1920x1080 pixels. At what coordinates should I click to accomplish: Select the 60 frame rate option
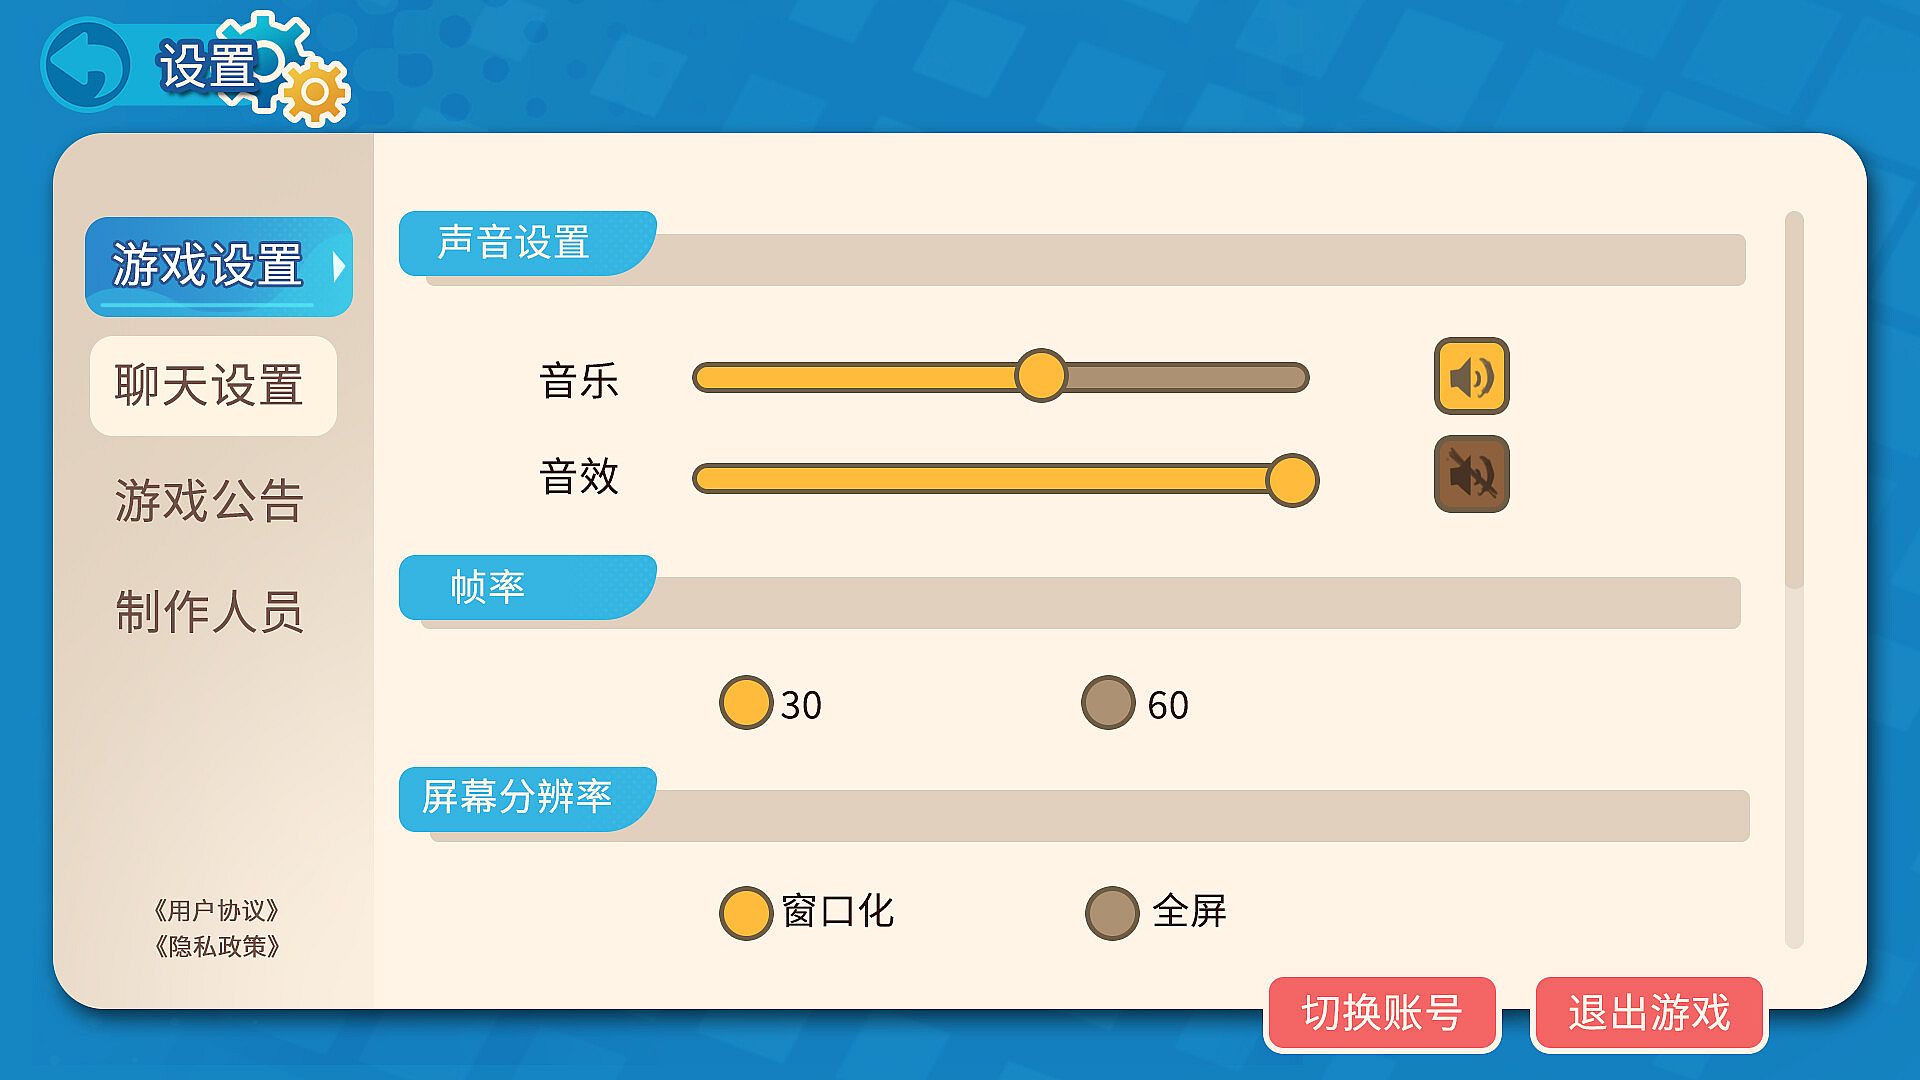[x=1108, y=703]
